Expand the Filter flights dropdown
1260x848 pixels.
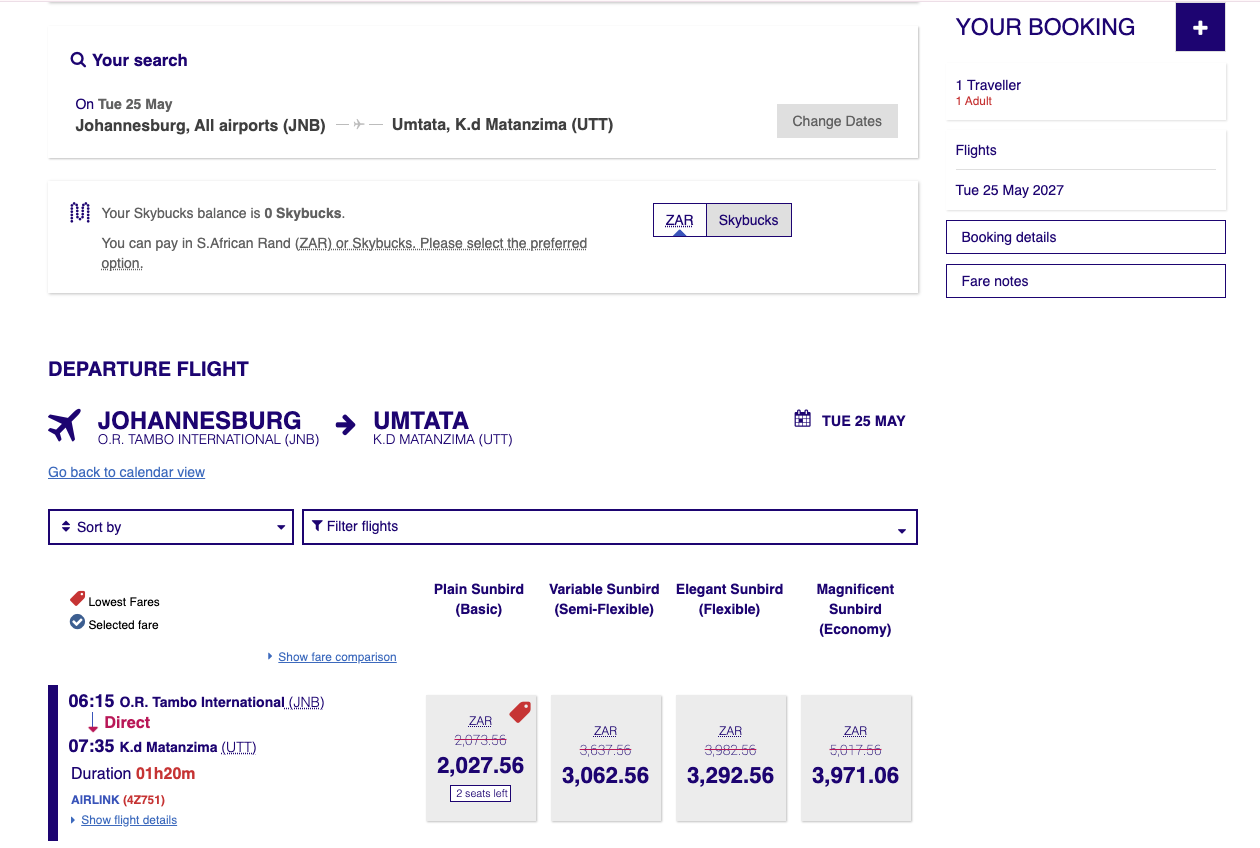[x=610, y=527]
